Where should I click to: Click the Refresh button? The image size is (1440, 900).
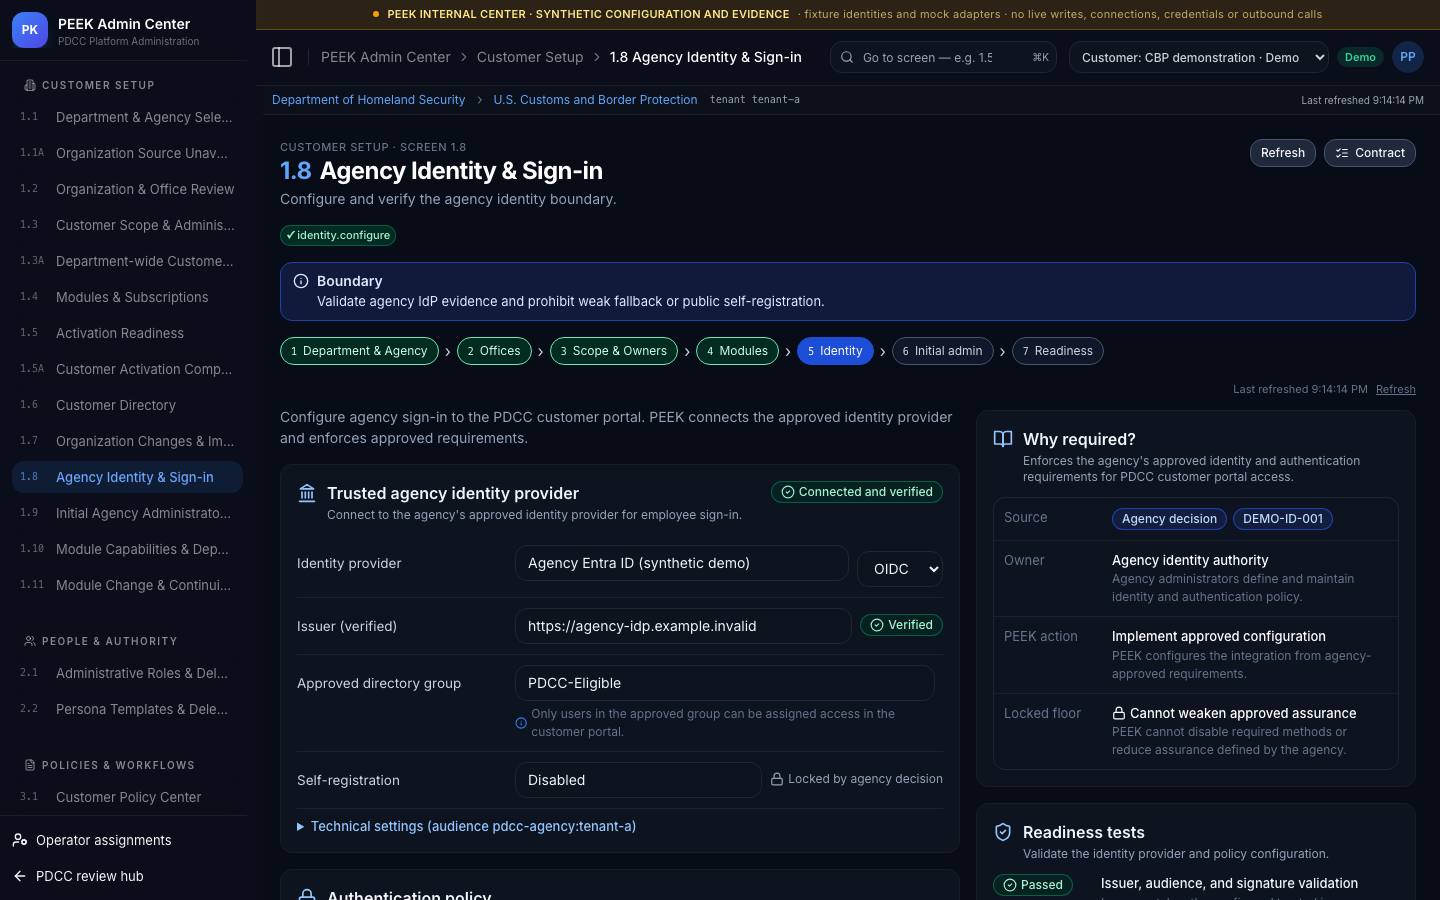pyautogui.click(x=1282, y=153)
